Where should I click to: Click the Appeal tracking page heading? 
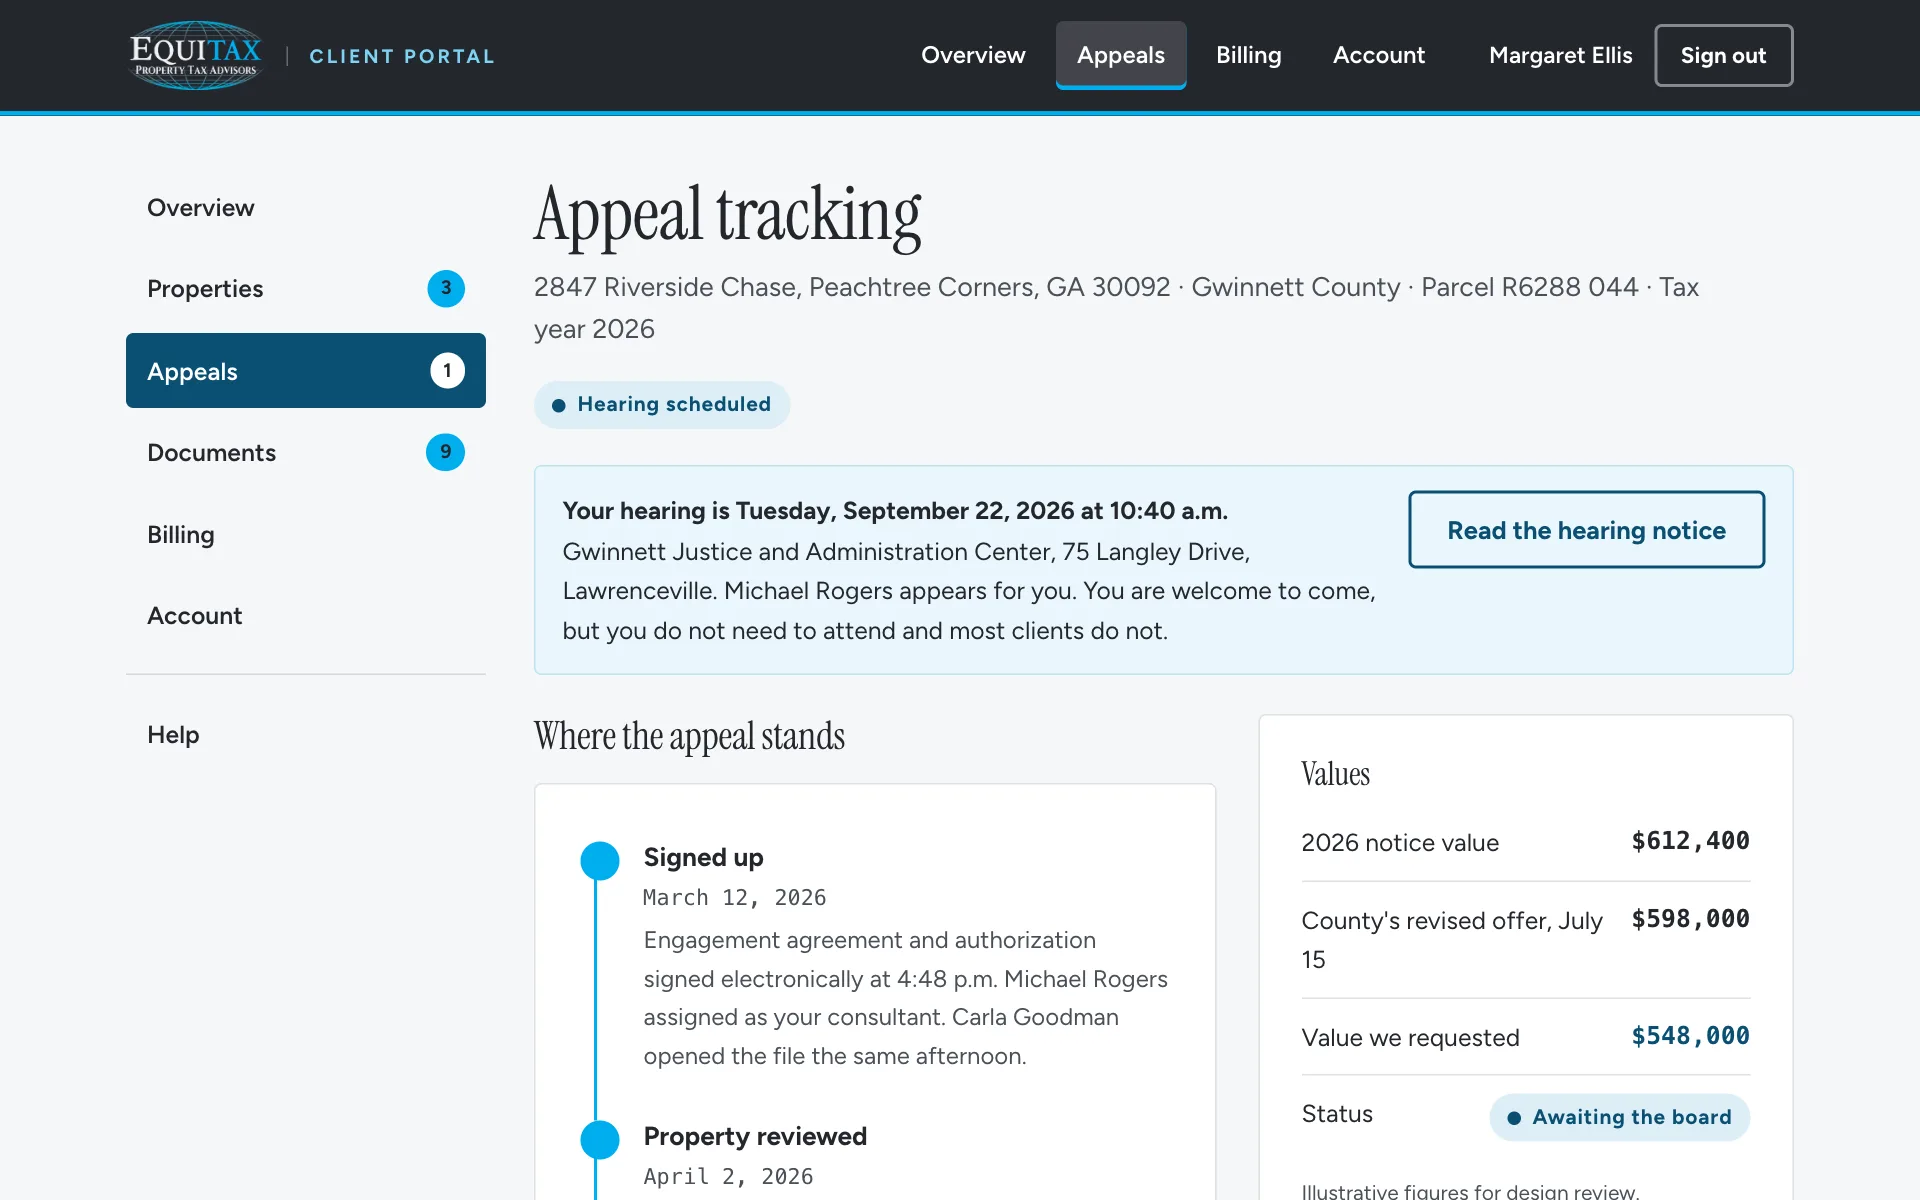727,214
